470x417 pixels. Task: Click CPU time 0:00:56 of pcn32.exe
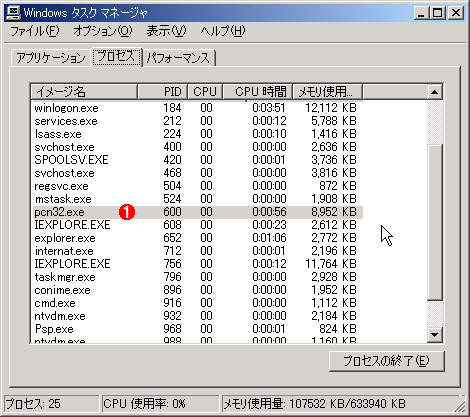[269, 212]
